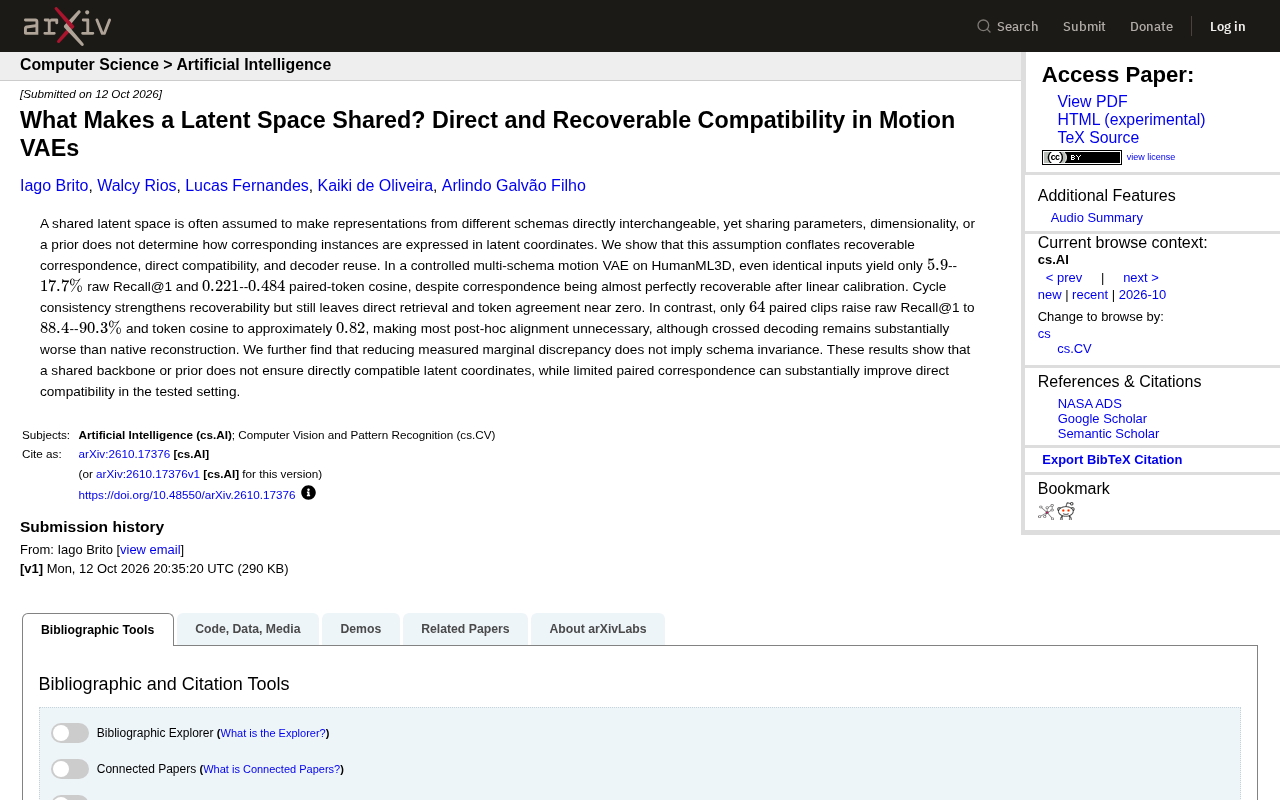The width and height of the screenshot is (1280, 800).
Task: Open the 2026-10 monthly listing
Action: coord(1142,295)
